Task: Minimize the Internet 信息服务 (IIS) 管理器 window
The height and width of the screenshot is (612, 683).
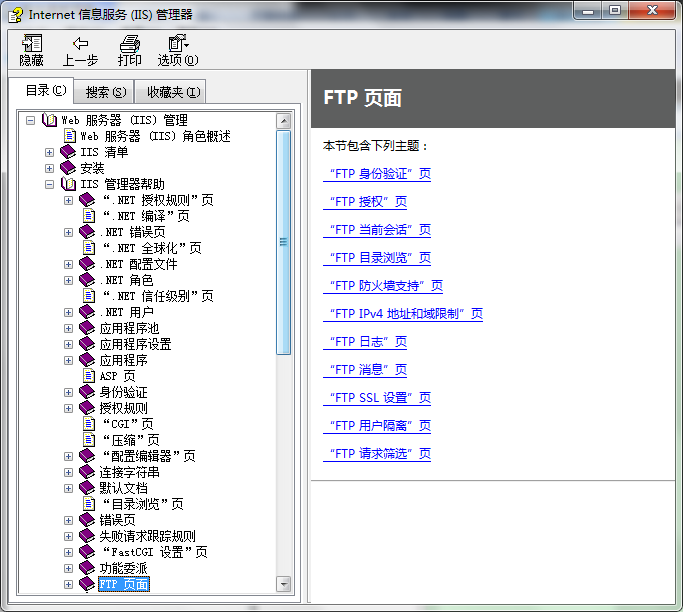Action: (588, 10)
